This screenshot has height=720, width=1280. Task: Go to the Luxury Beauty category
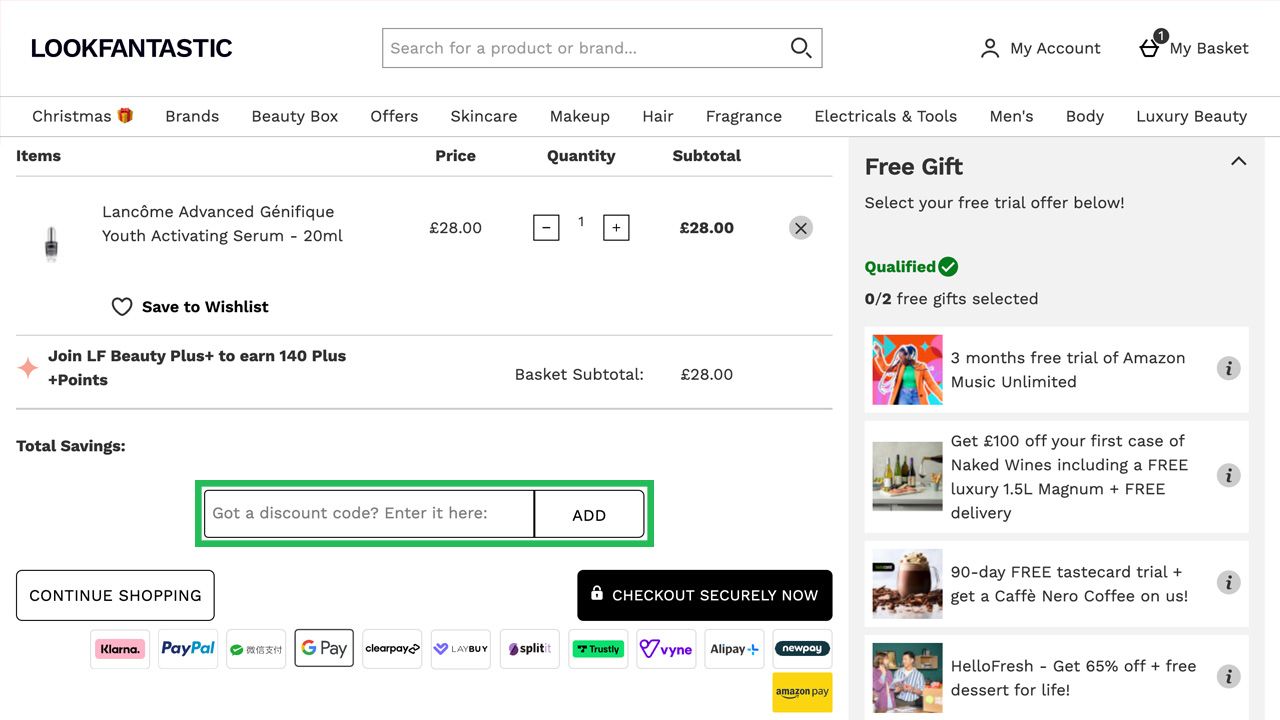[1191, 116]
